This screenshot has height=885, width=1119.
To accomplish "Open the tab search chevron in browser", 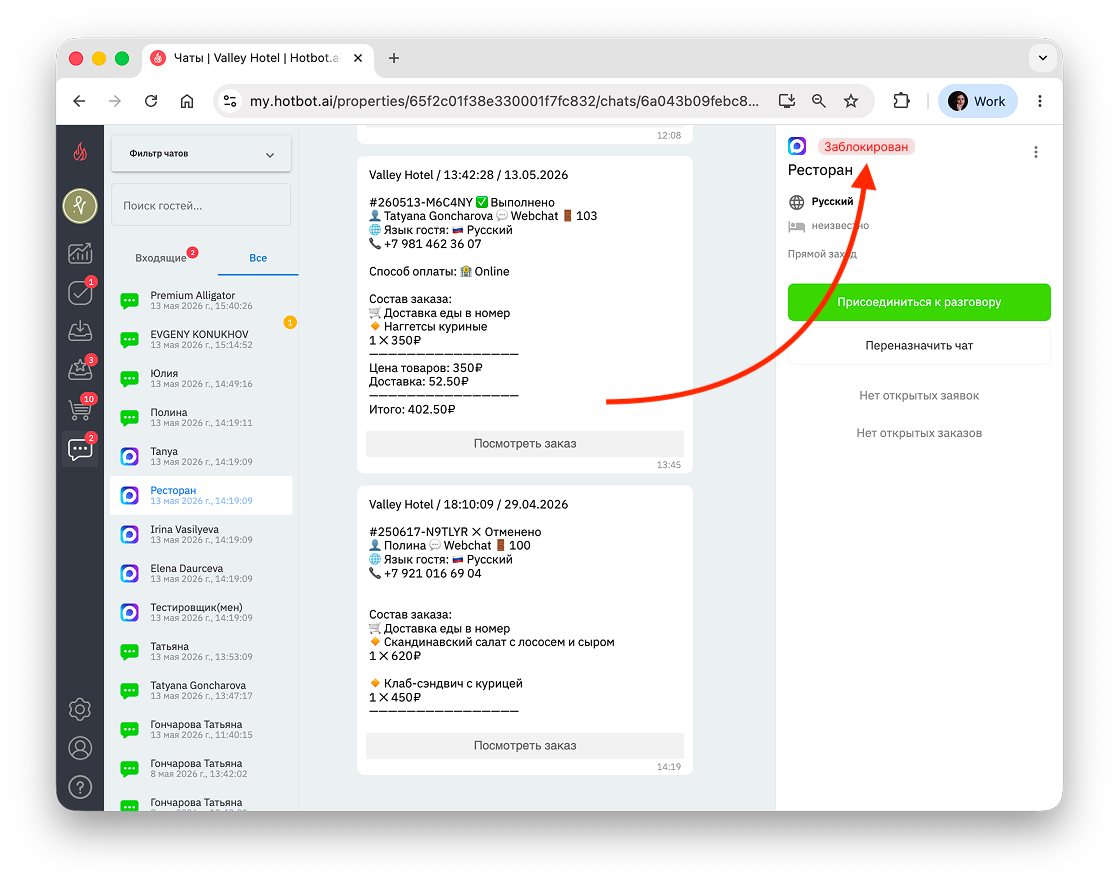I will pyautogui.click(x=1043, y=58).
